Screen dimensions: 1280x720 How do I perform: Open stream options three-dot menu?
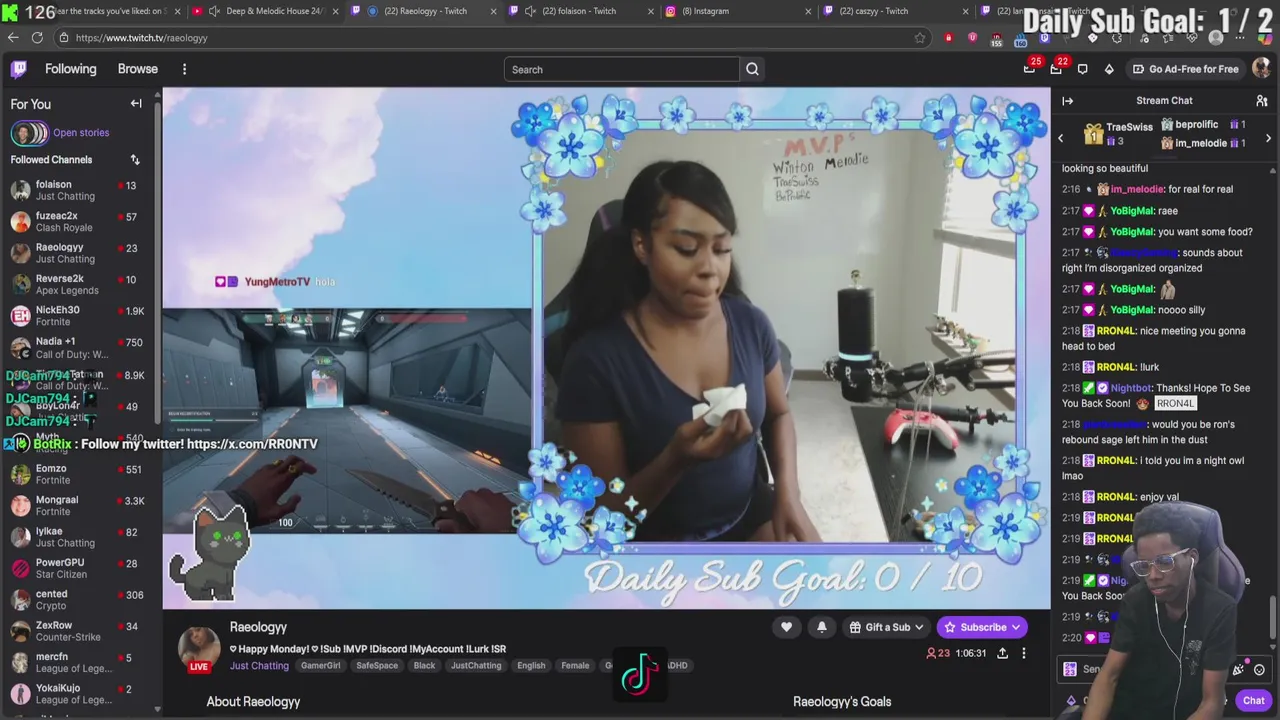pos(1023,653)
